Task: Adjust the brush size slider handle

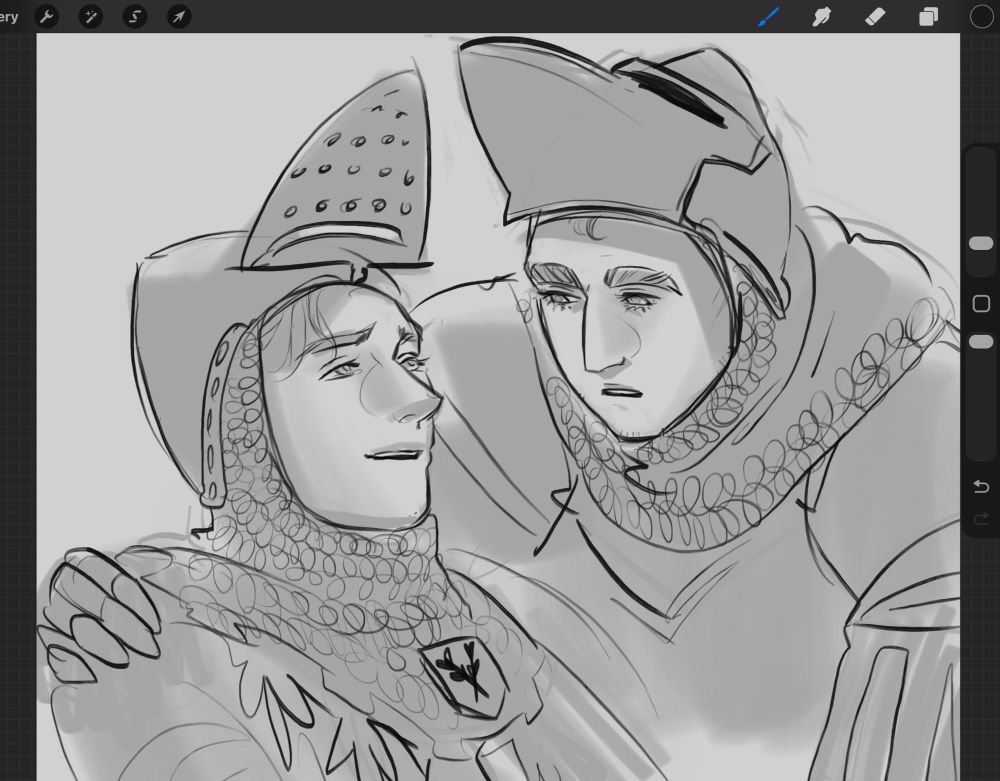Action: 981,243
